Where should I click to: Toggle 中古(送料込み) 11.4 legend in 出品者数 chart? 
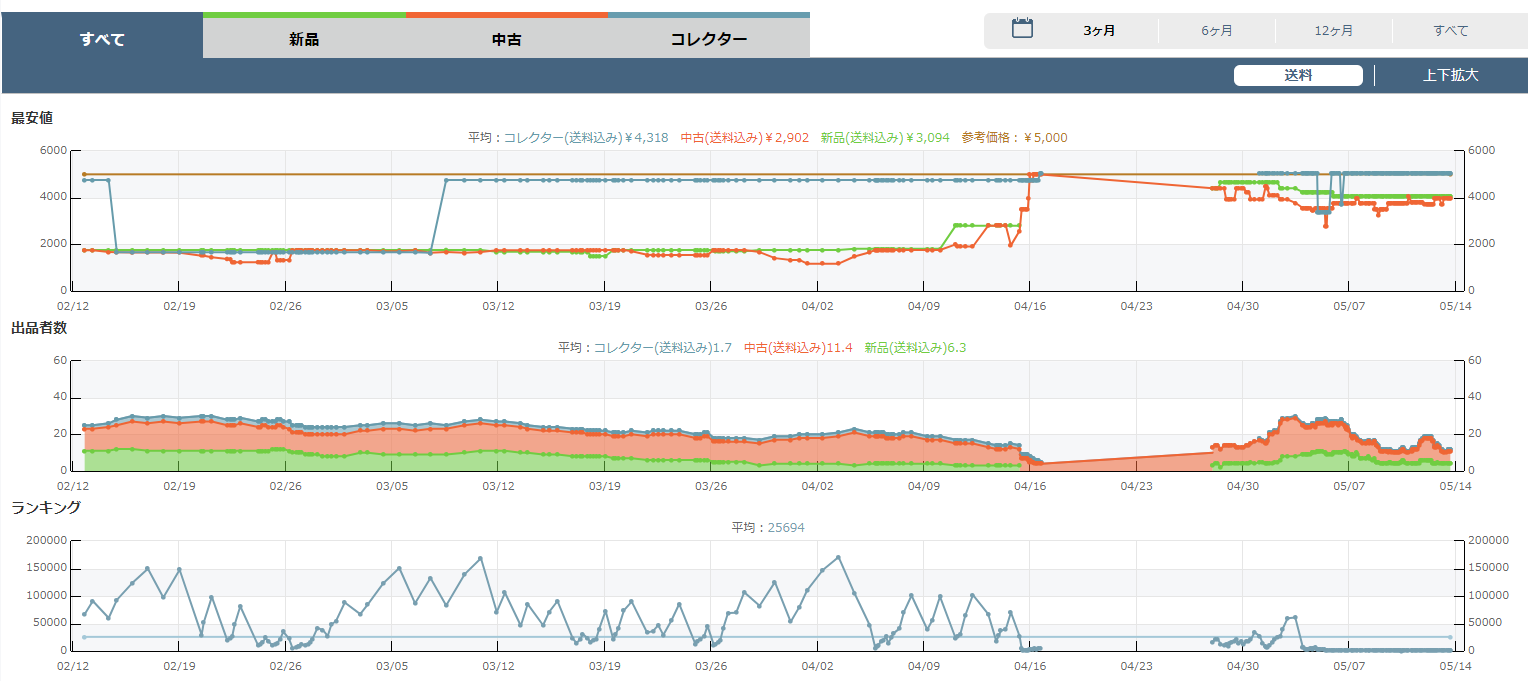798,348
